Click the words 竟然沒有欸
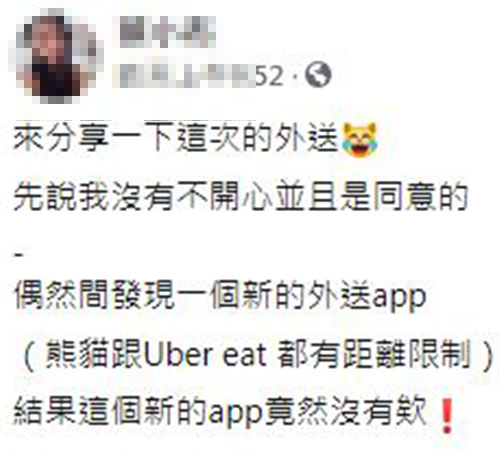 coord(345,411)
